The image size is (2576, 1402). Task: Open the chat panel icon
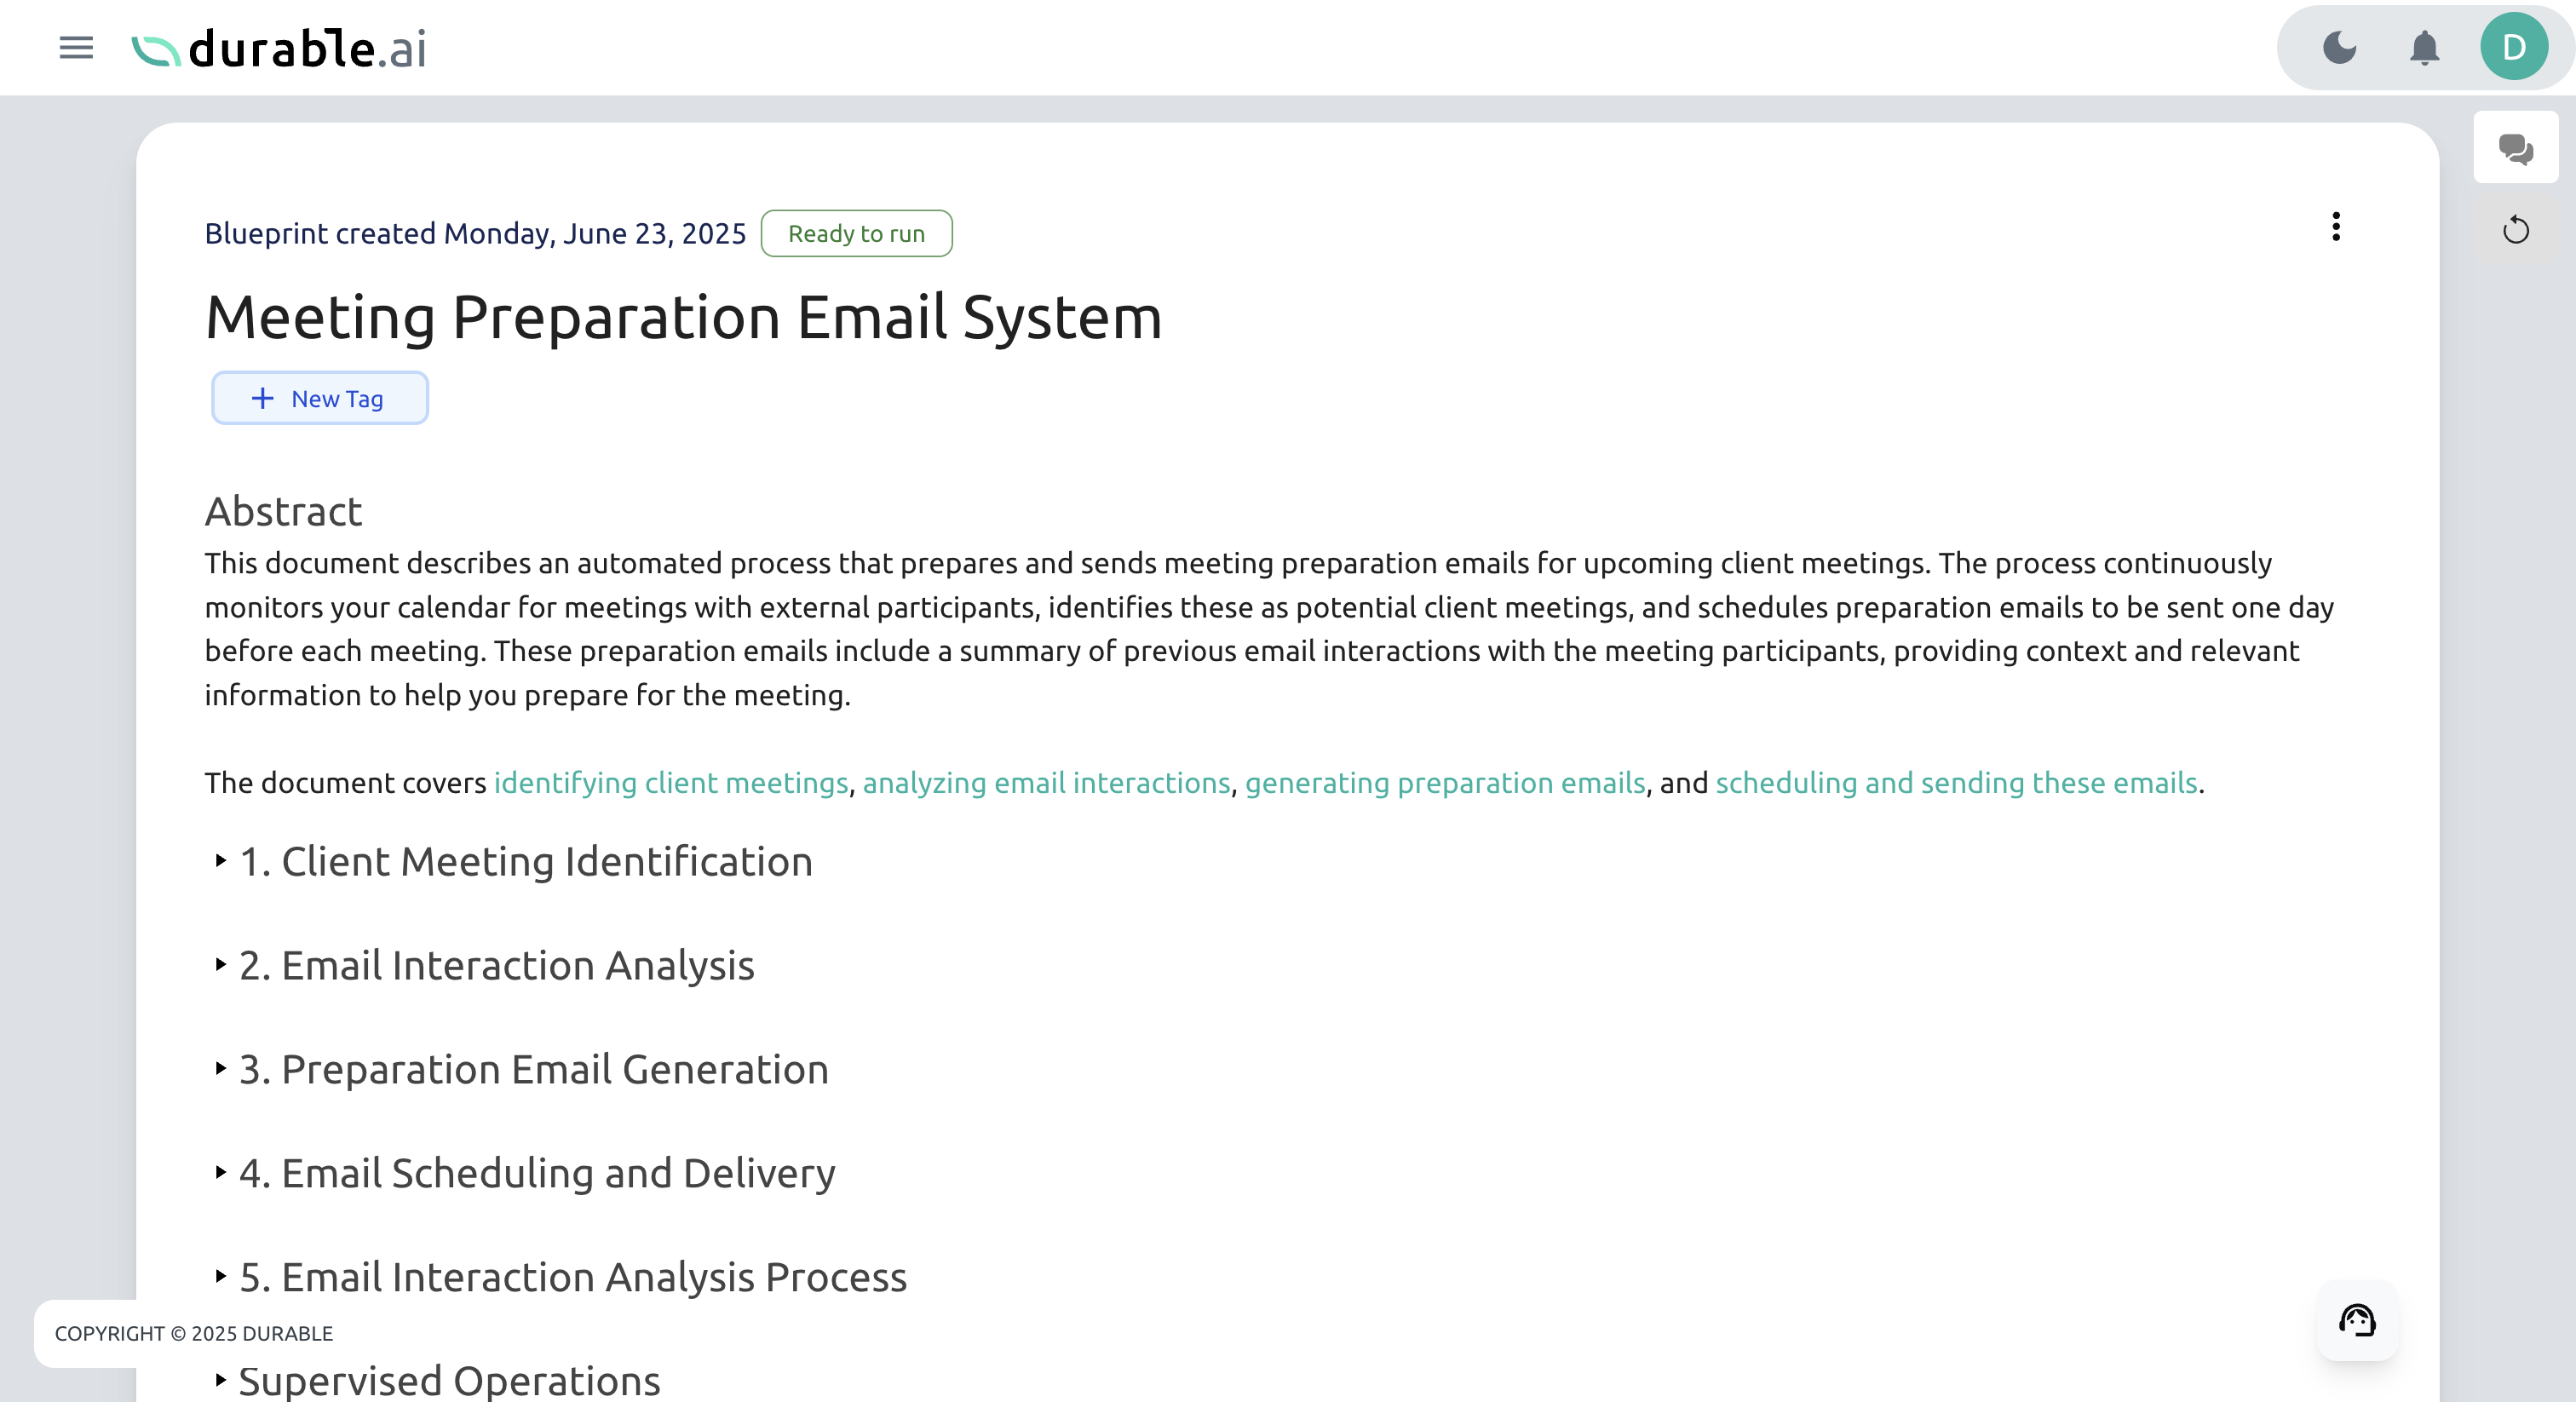(2515, 149)
